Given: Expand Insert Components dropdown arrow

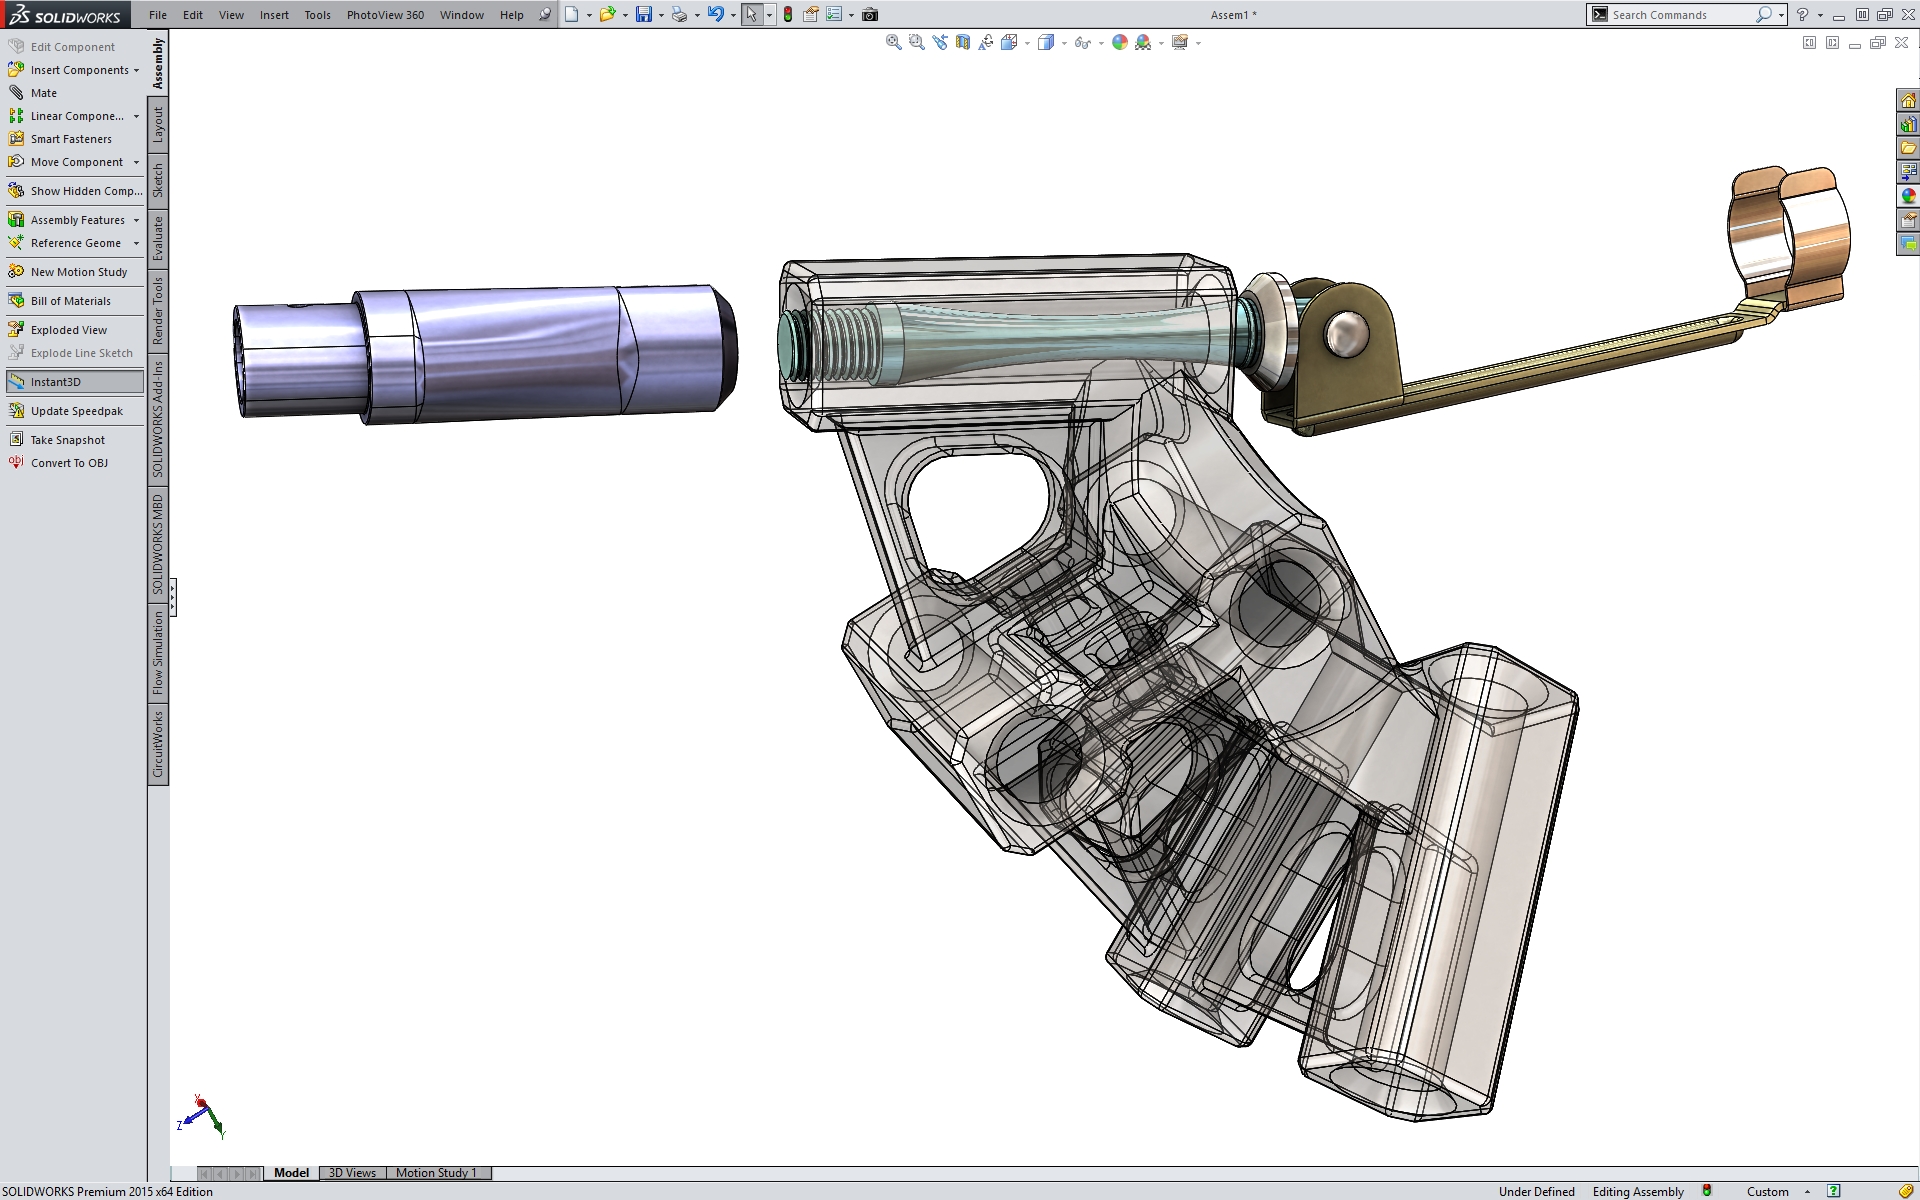Looking at the screenshot, I should point(137,71).
